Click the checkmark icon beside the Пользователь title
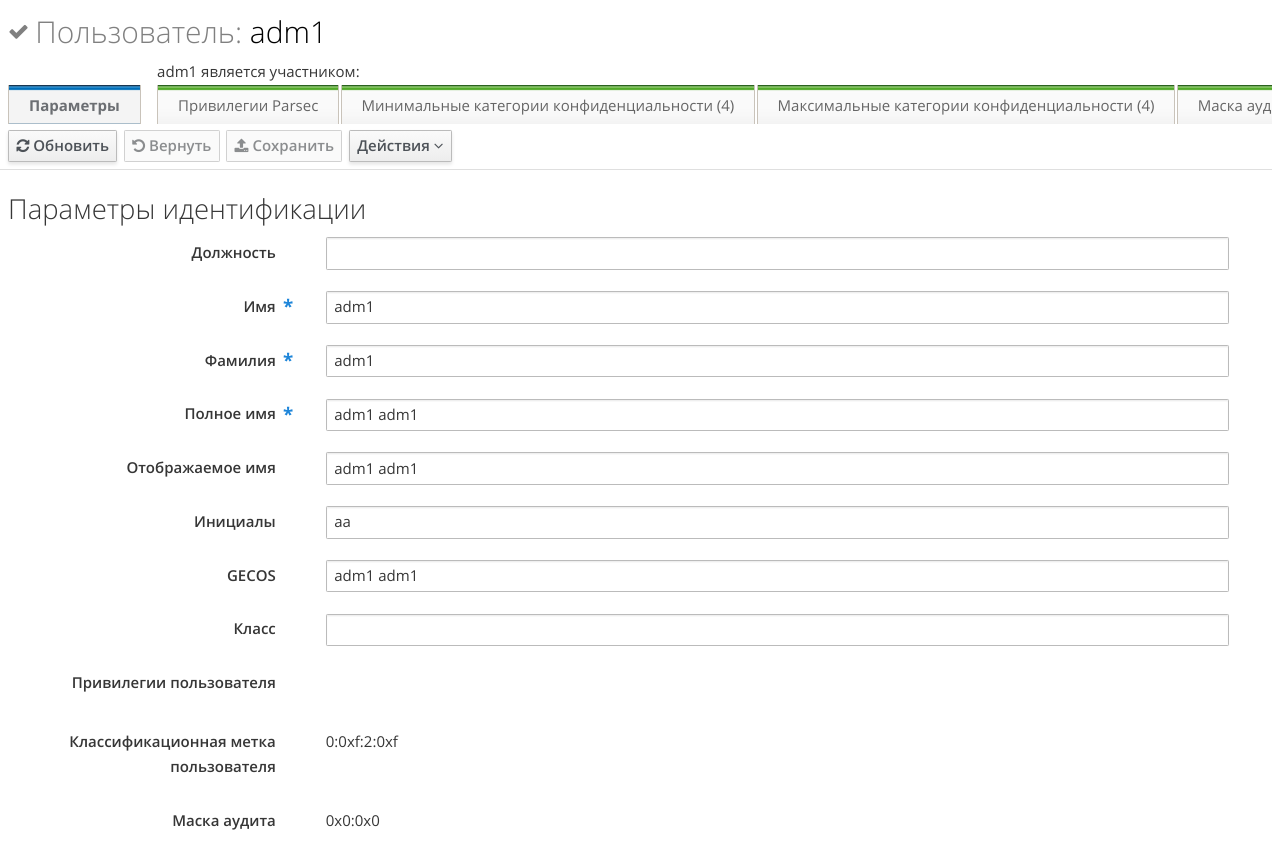1272x852 pixels. 18,33
